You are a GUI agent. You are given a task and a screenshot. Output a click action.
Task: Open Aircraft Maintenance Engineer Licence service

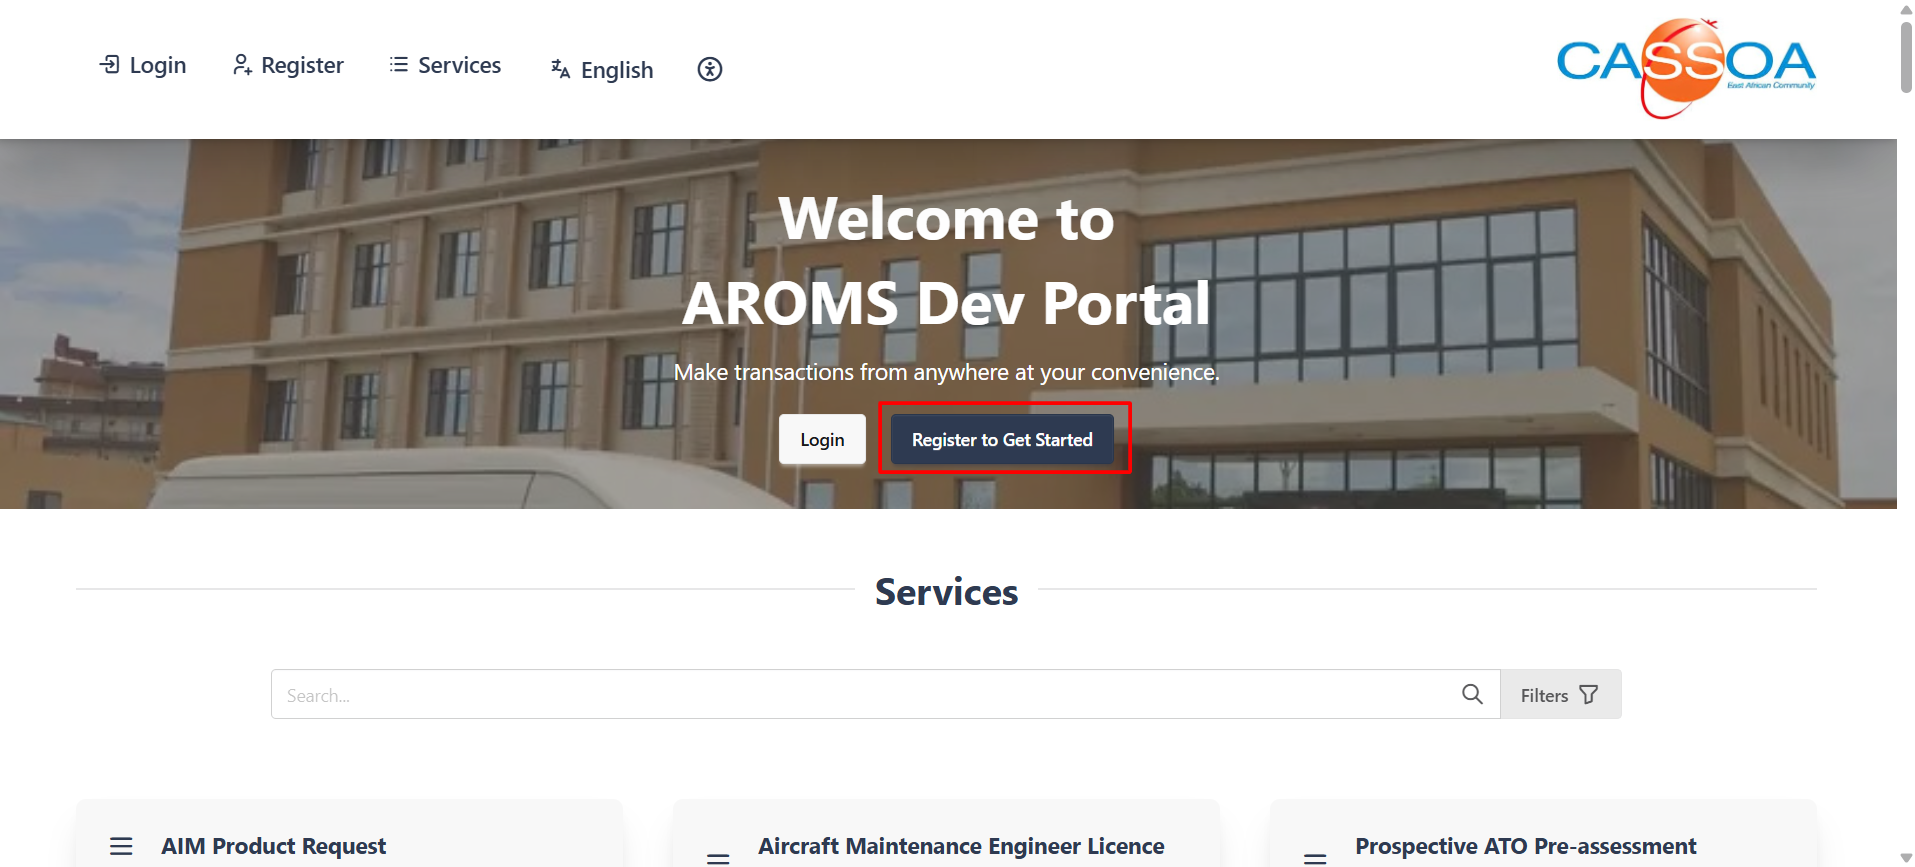(961, 846)
